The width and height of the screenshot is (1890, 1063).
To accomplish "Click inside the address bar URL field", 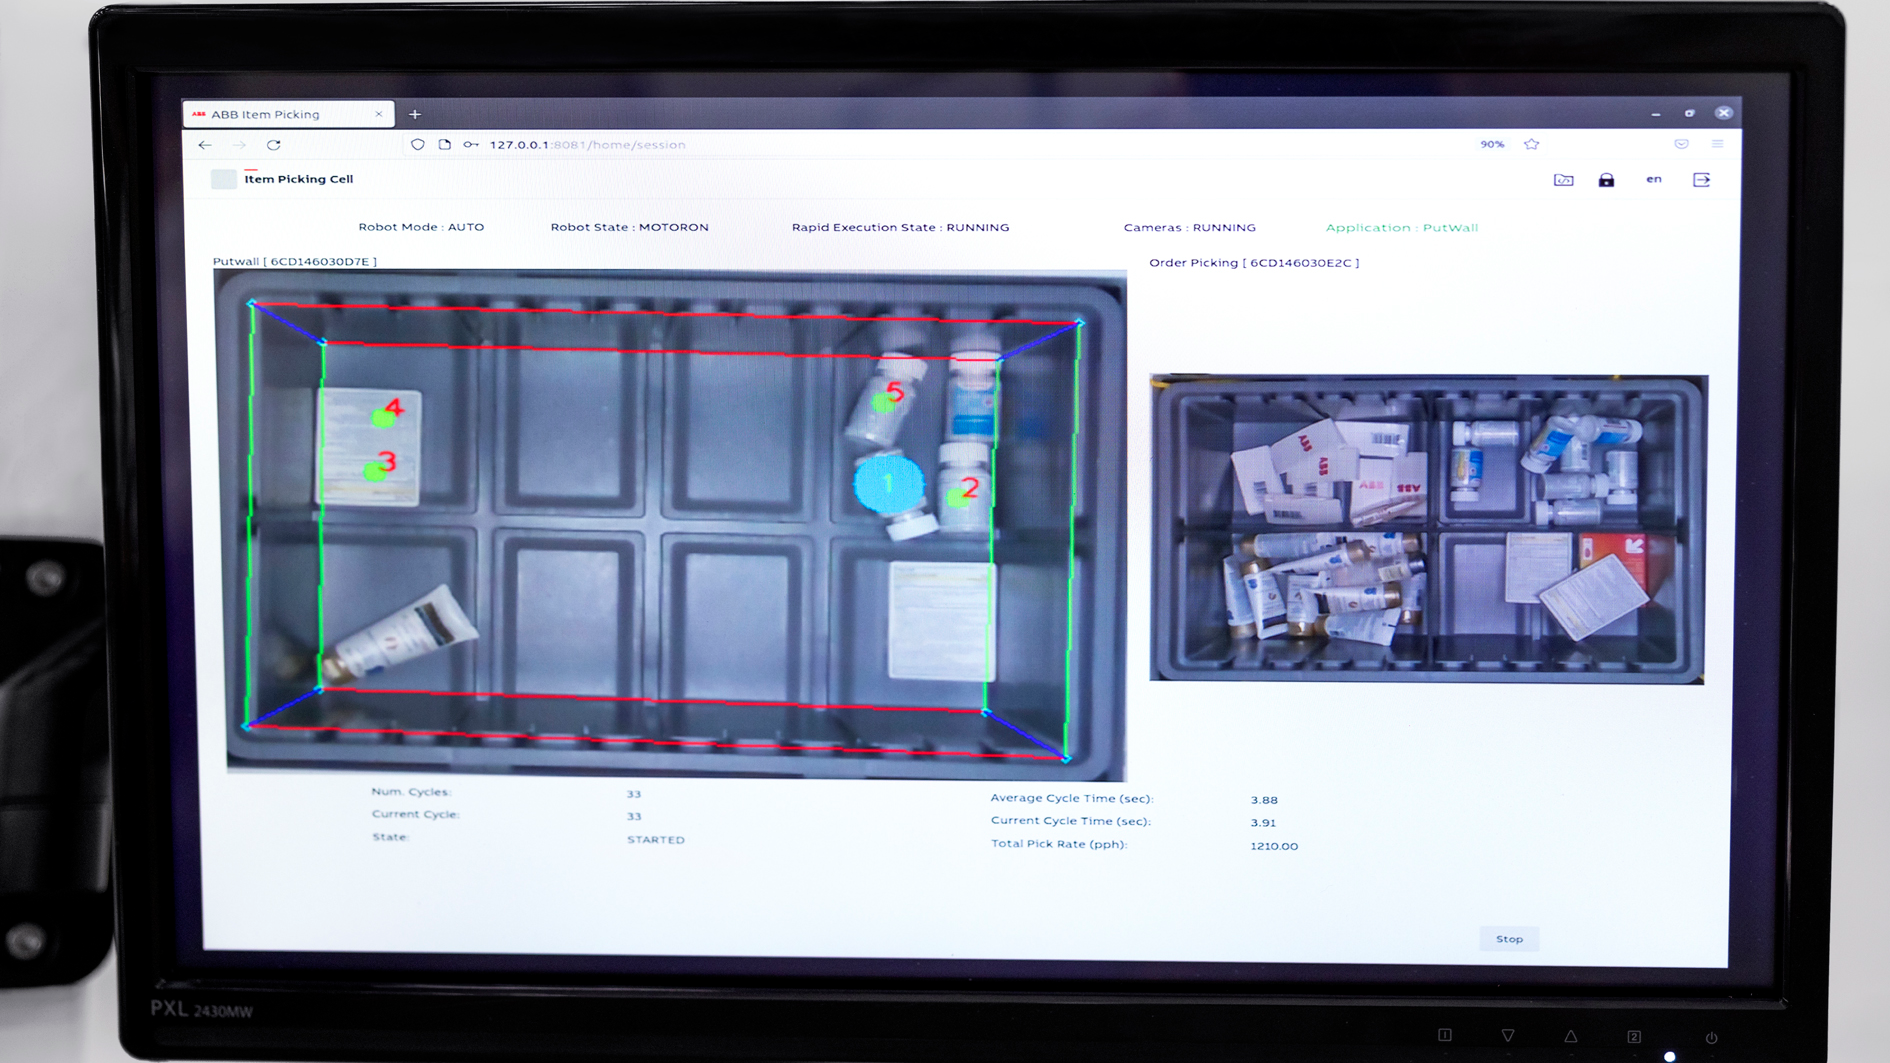I will (700, 145).
